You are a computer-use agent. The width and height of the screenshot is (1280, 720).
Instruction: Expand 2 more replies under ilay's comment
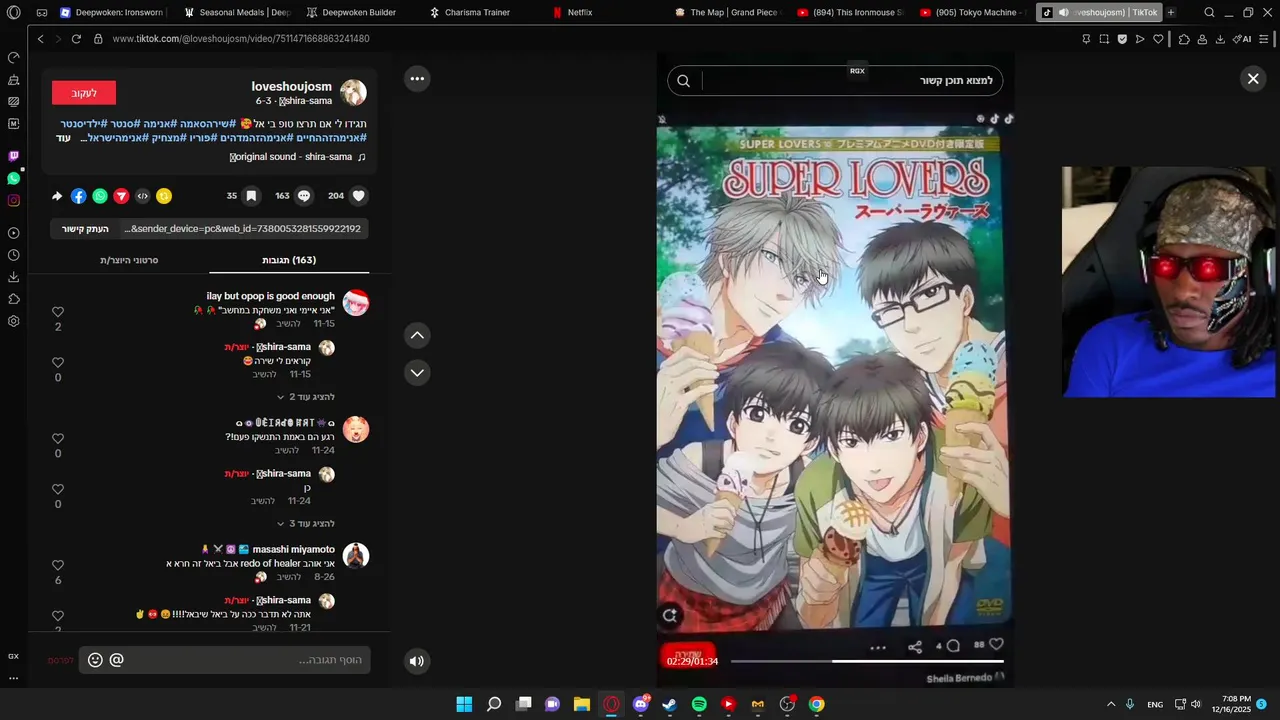tap(306, 397)
